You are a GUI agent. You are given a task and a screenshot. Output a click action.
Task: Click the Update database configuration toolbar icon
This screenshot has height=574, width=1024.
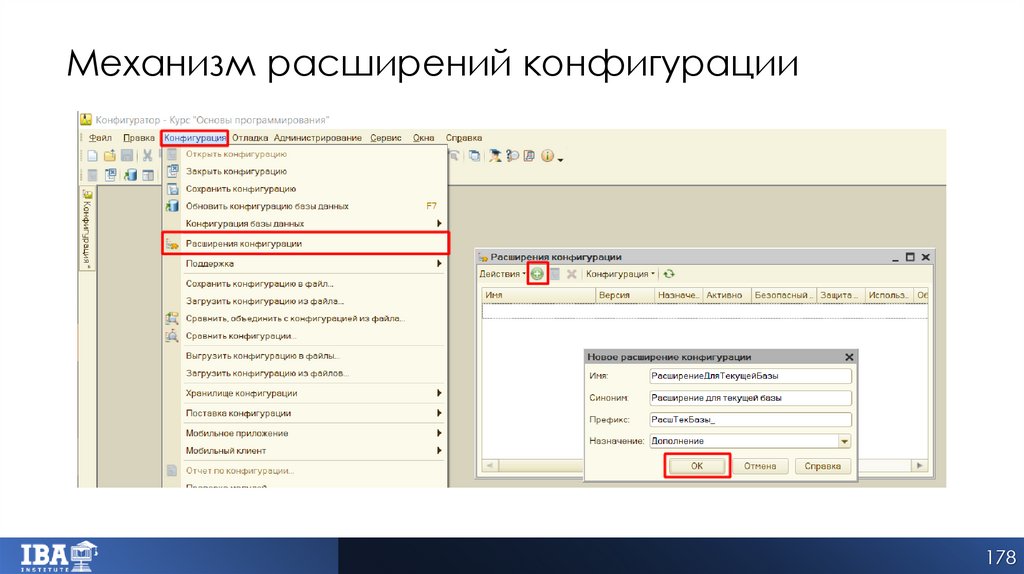tap(131, 174)
